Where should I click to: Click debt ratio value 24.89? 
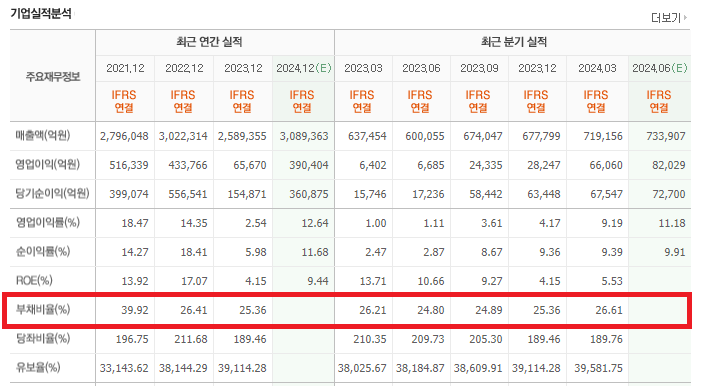pos(489,310)
